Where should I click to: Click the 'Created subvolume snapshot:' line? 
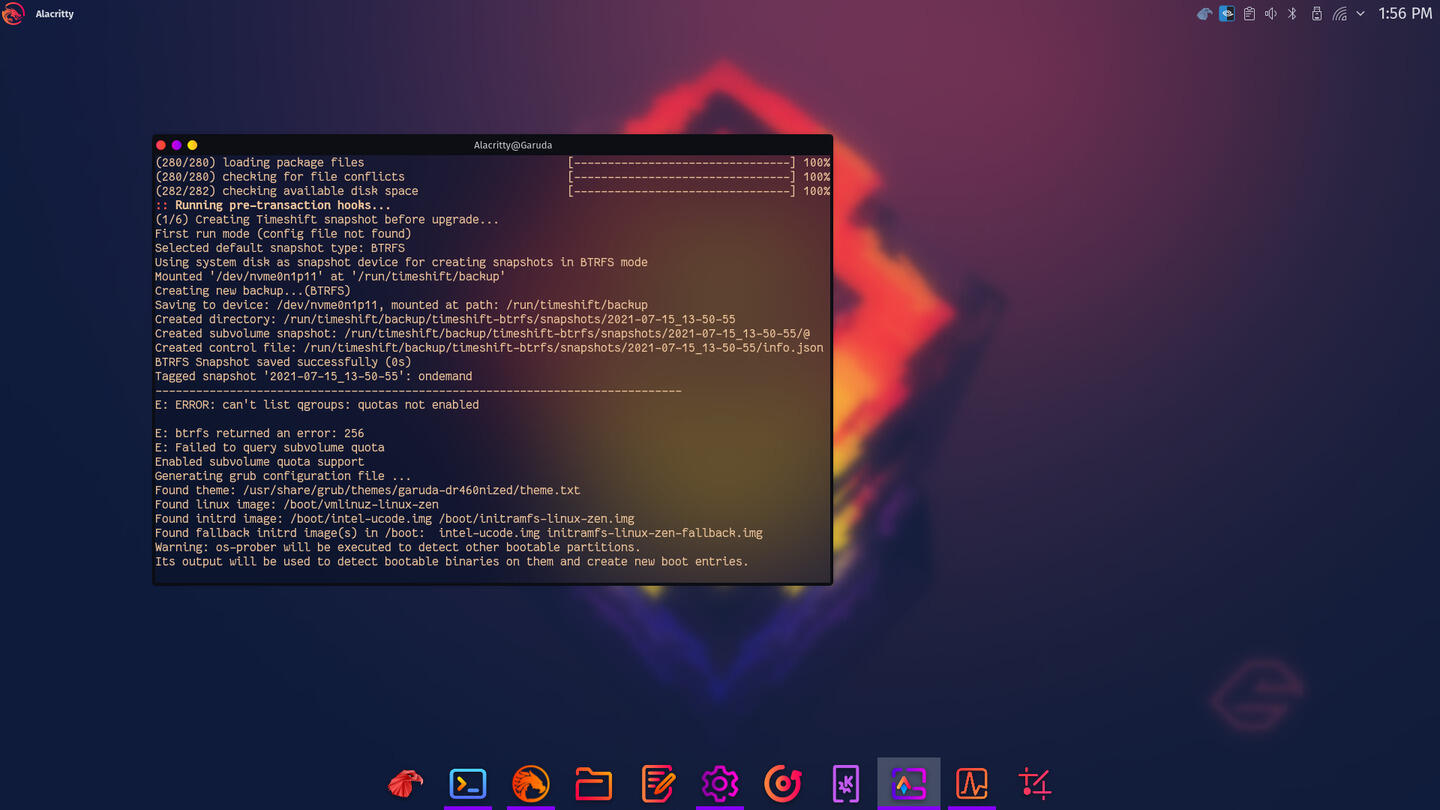pos(482,333)
